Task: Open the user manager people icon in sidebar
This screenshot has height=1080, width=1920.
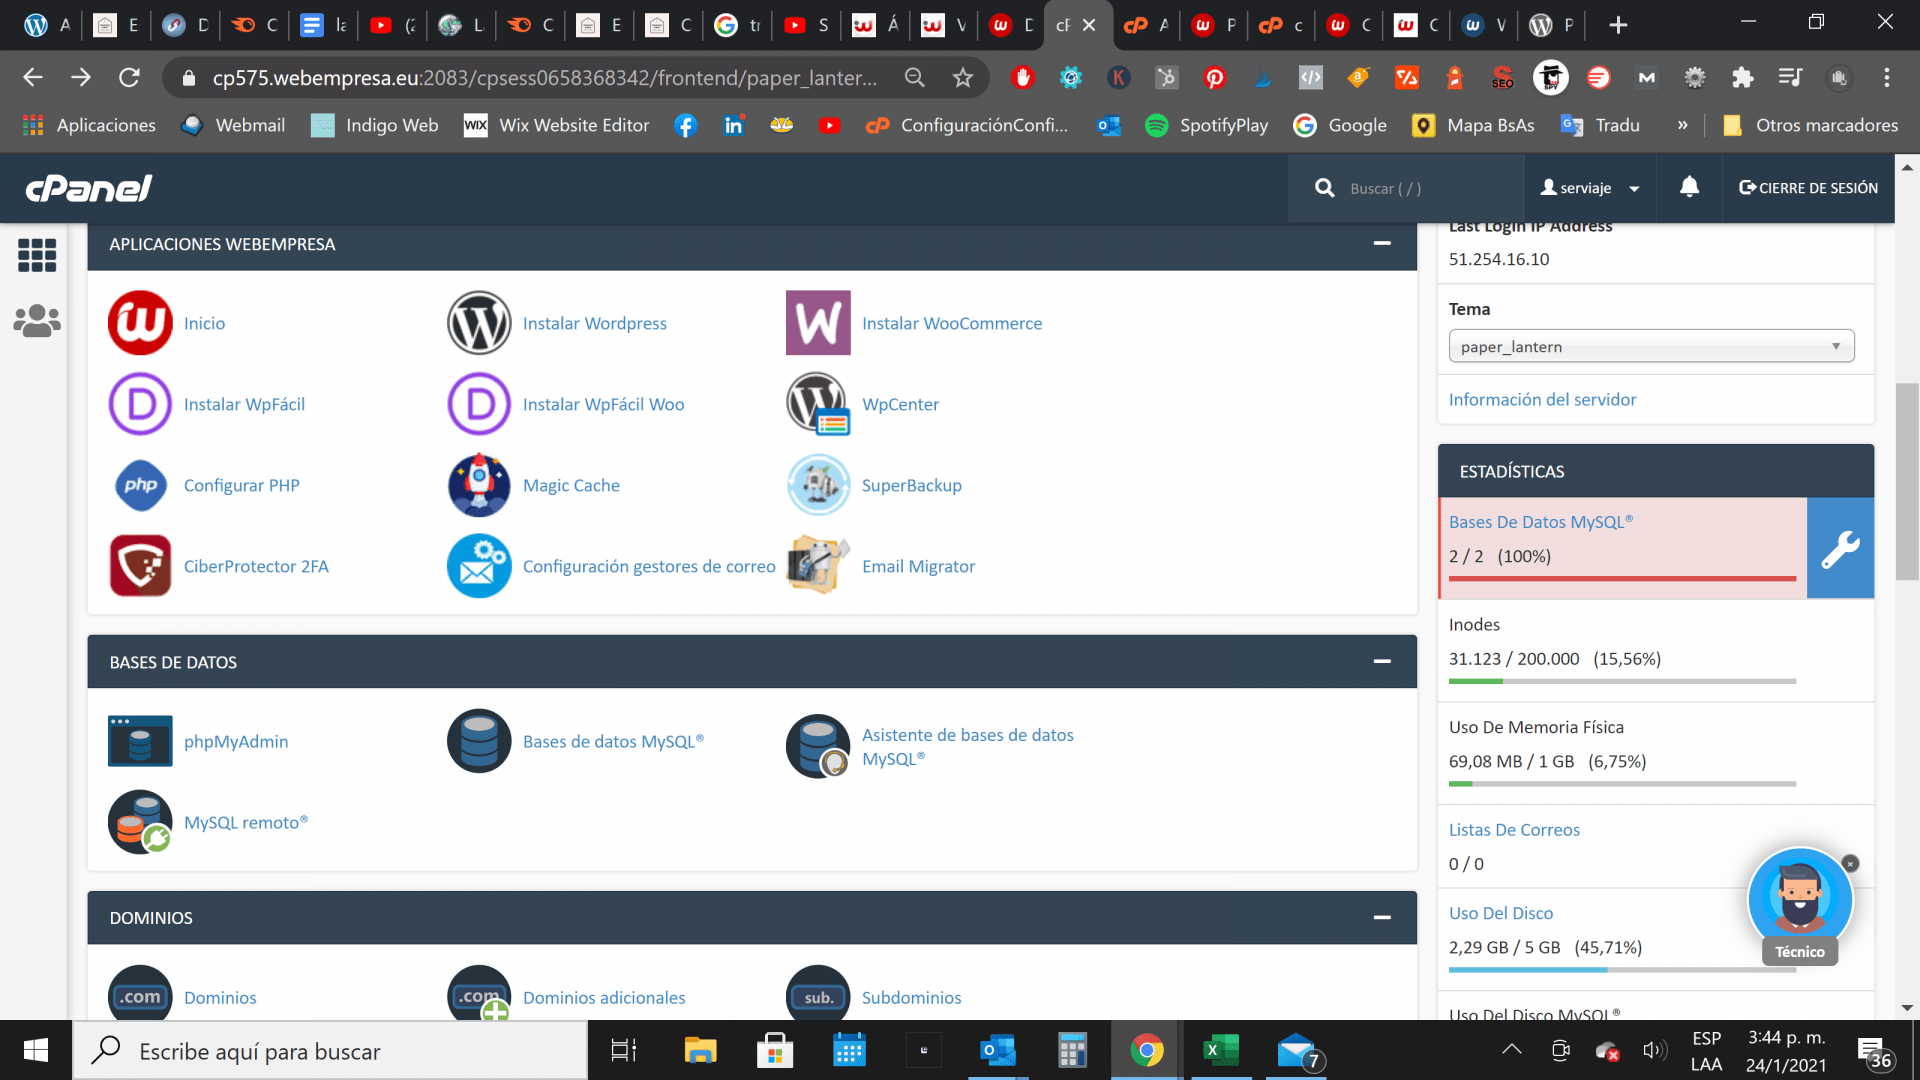Action: point(37,321)
